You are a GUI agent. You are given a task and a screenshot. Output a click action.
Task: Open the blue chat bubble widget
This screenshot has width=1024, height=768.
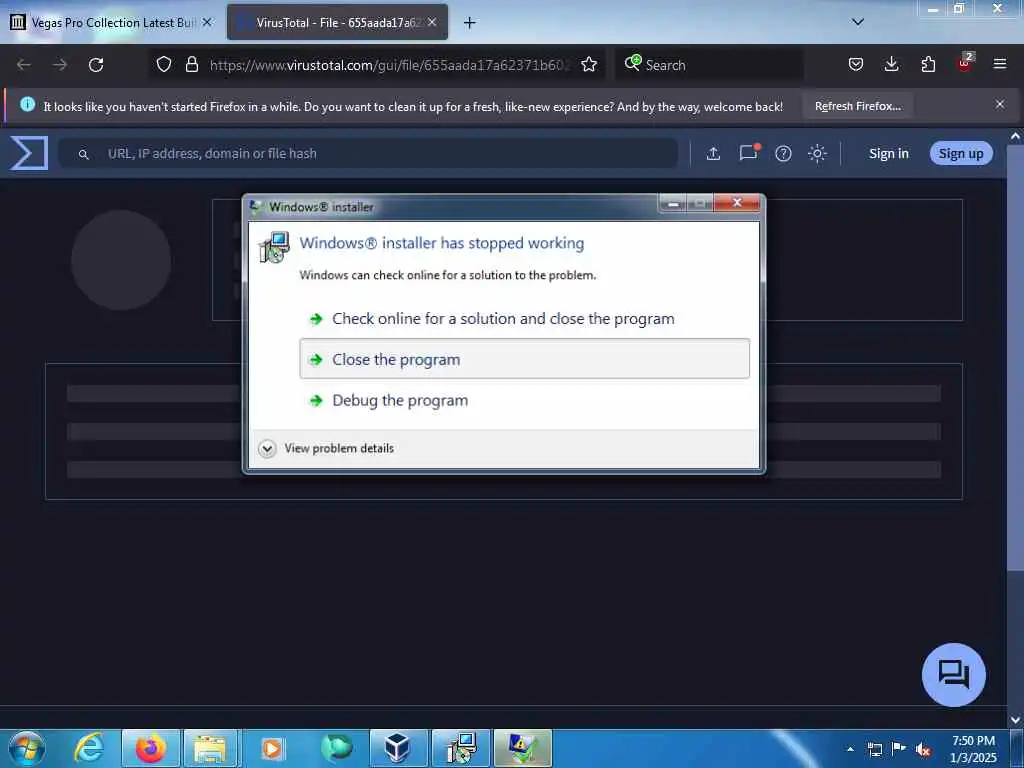click(x=953, y=675)
